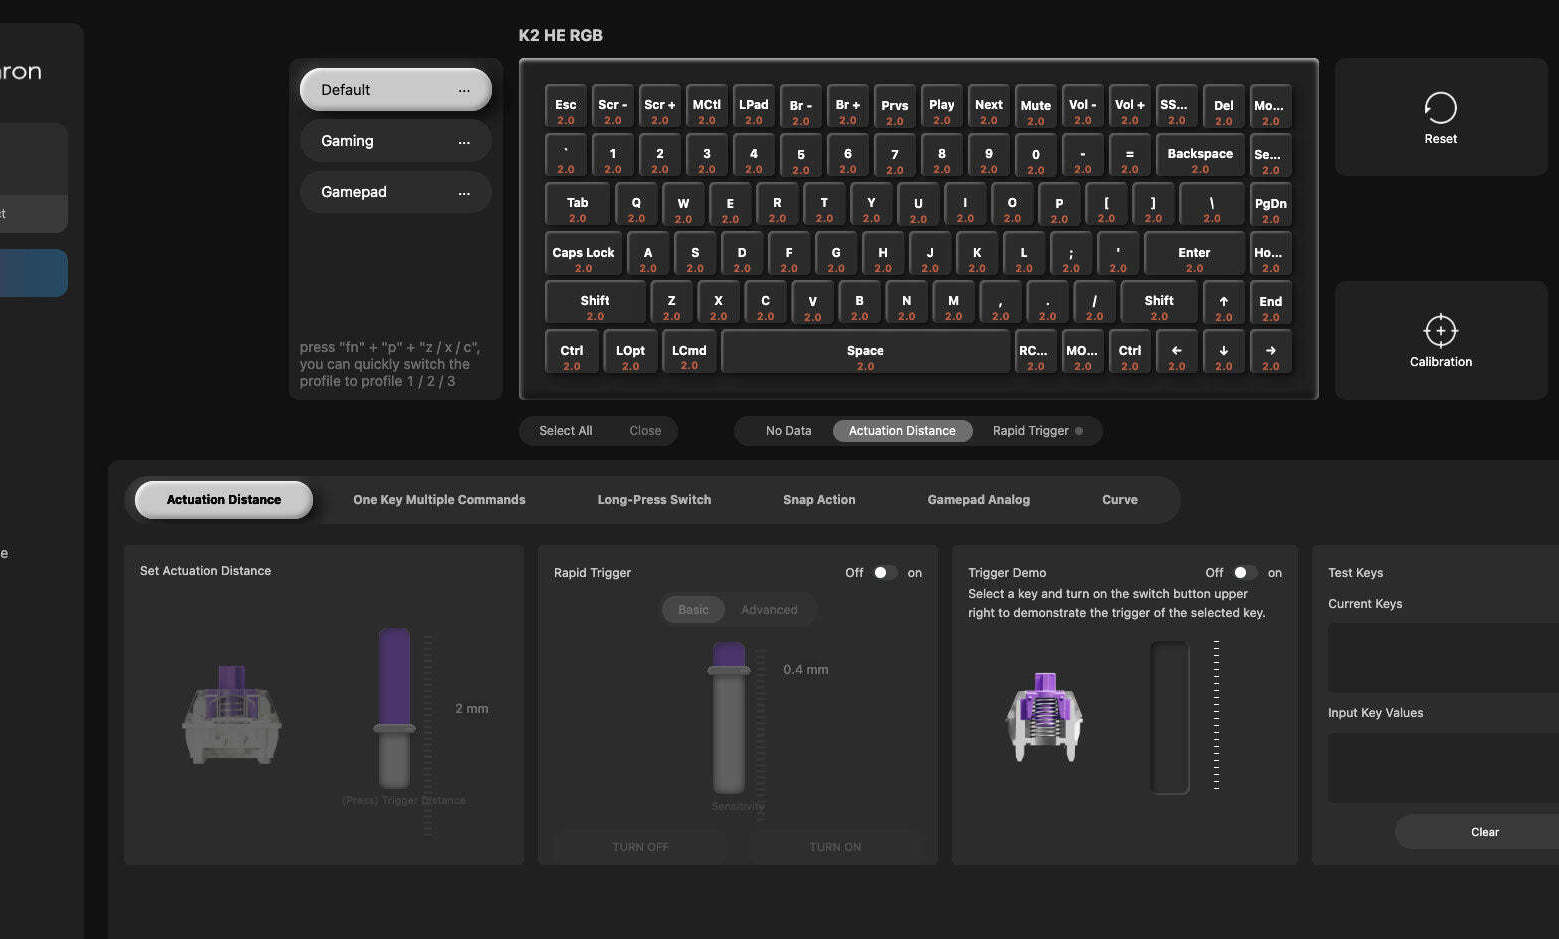The width and height of the screenshot is (1559, 939).
Task: Select the Gamepad profile
Action: tap(395, 192)
